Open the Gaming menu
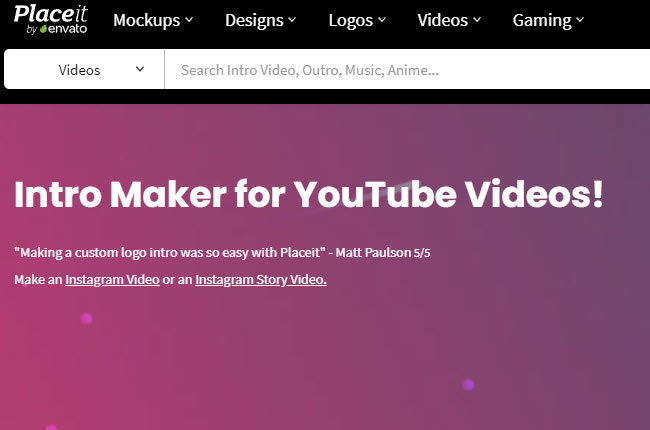 (x=548, y=20)
